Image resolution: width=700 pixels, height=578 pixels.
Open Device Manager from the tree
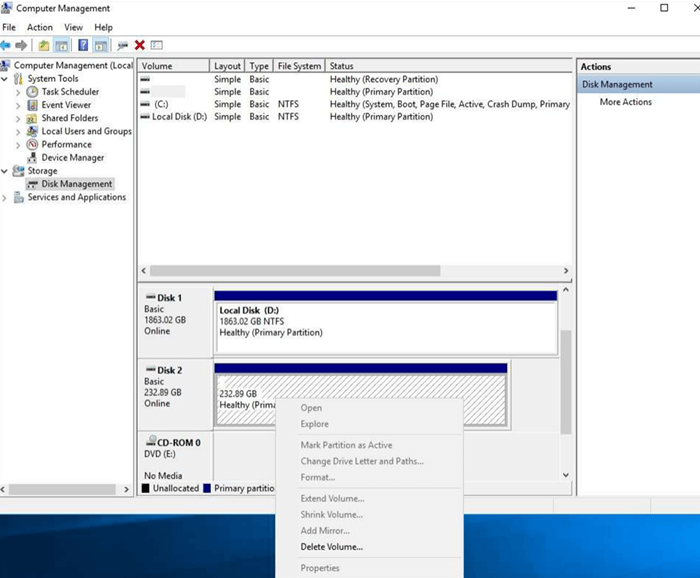(x=72, y=158)
